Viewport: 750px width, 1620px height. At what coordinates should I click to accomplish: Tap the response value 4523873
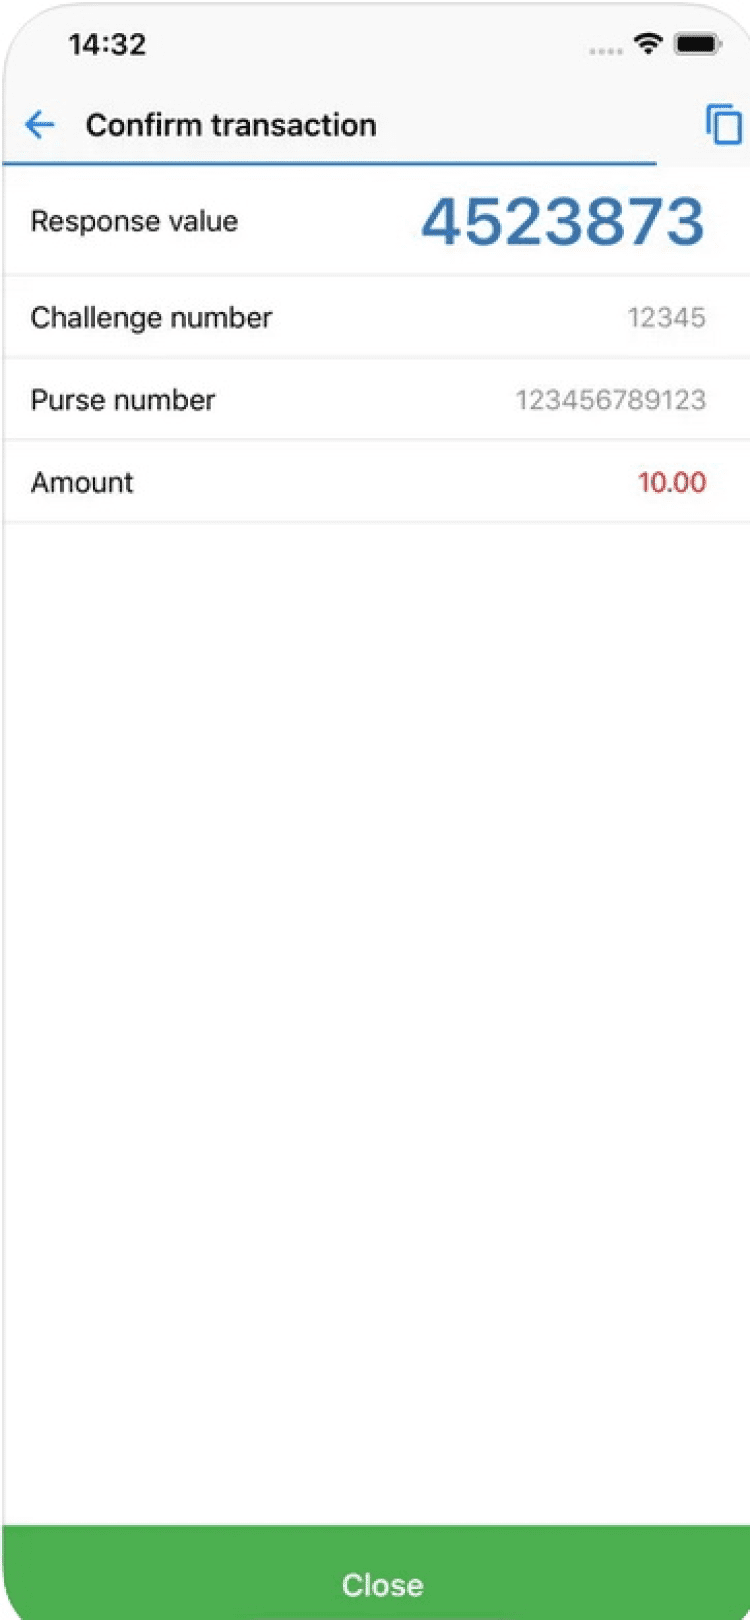[563, 221]
